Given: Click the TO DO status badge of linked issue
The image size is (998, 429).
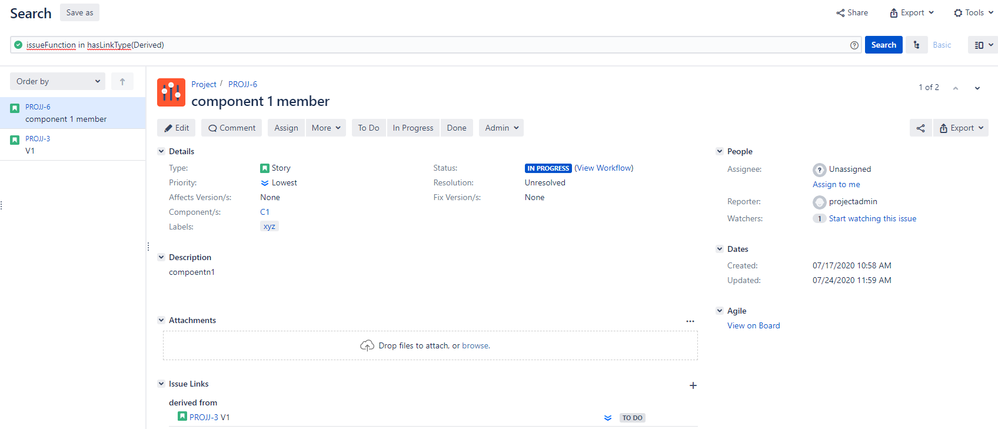Looking at the screenshot, I should [x=633, y=418].
